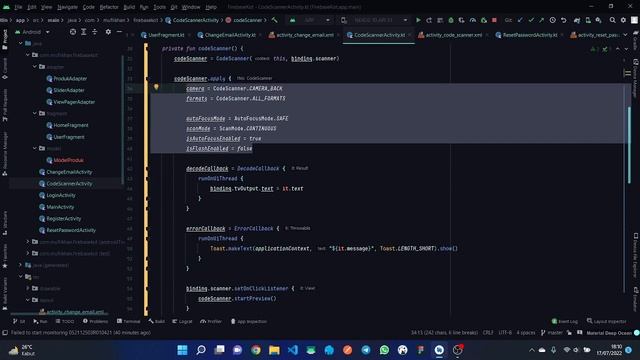Viewport: 640px width, 360px height.
Task: Click the Debug bug icon in toolbar
Action: pos(451,20)
